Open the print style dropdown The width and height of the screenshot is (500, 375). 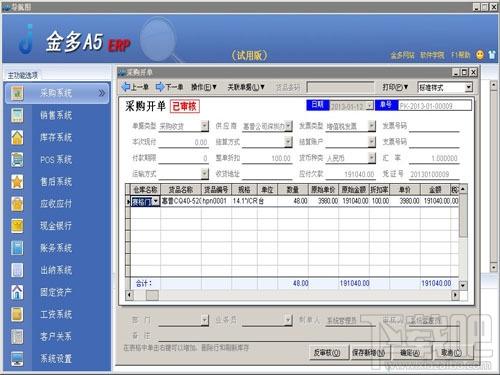[x=469, y=87]
